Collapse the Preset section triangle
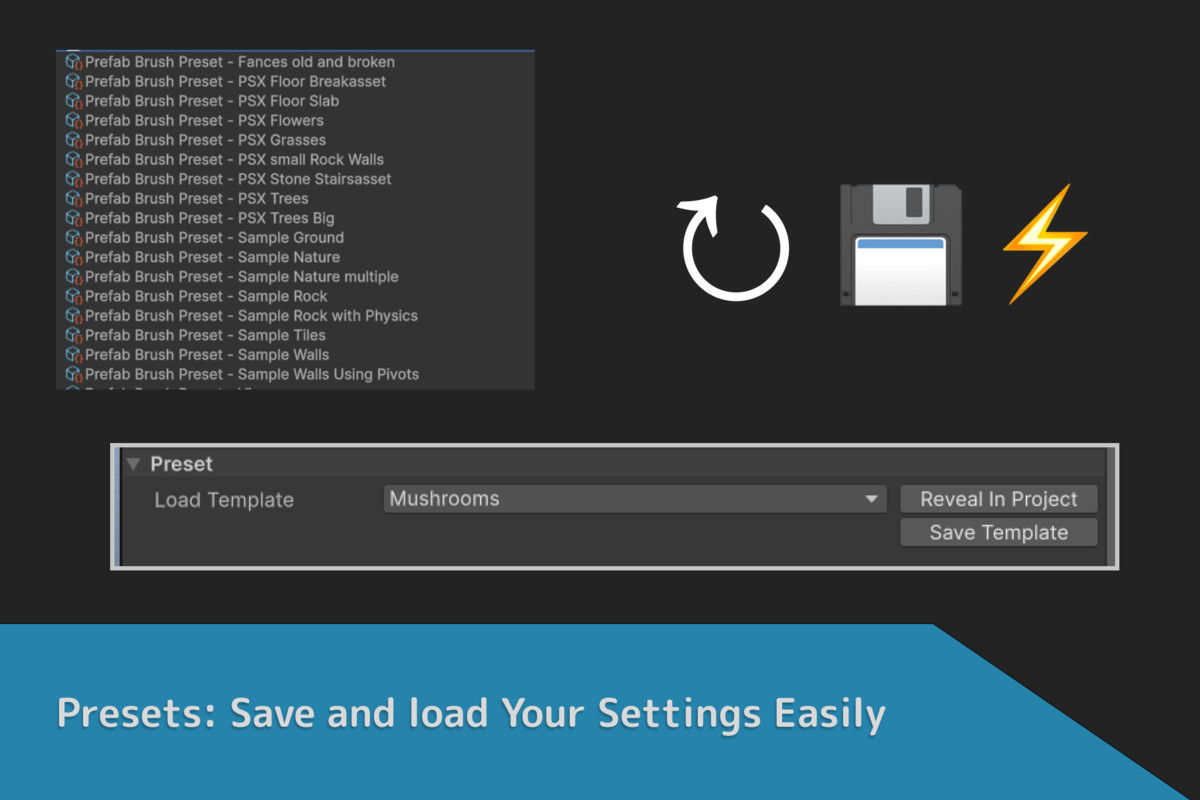Screen dimensions: 1200x800 133,464
